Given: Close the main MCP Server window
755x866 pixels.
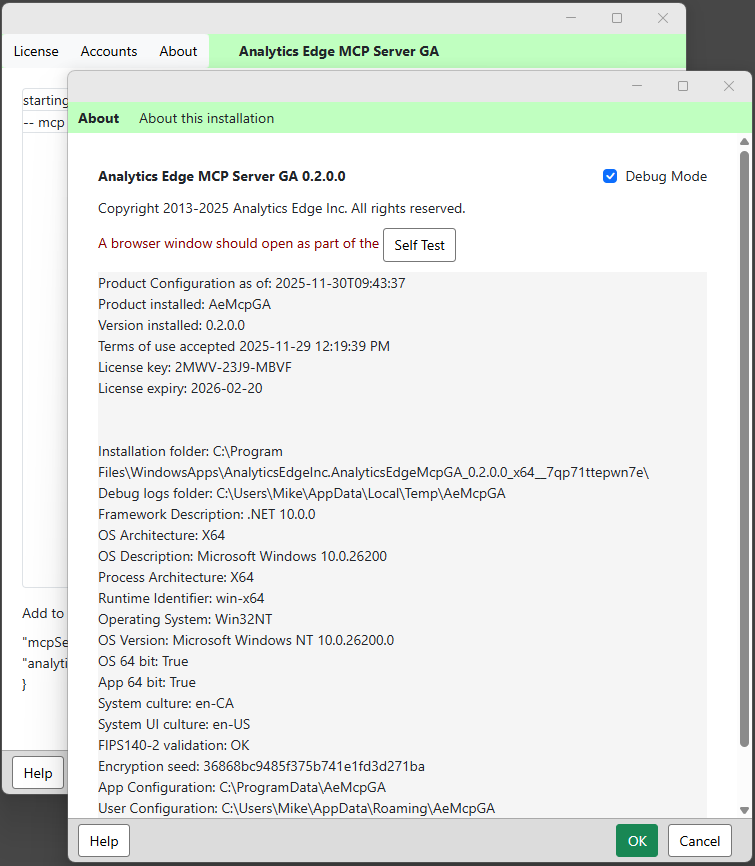Looking at the screenshot, I should pos(663,18).
